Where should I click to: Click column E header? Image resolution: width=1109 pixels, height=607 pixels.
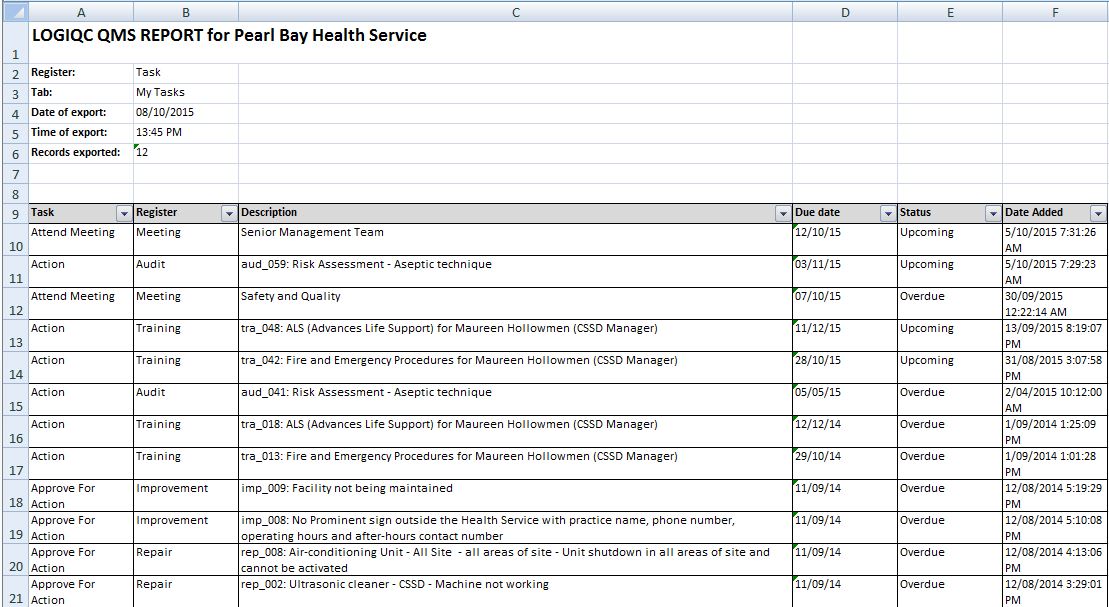click(949, 12)
